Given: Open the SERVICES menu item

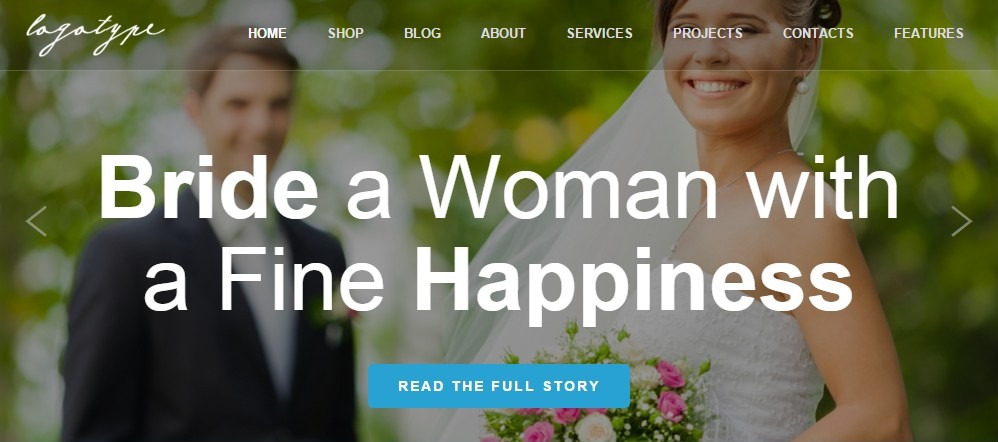Looking at the screenshot, I should coord(600,33).
